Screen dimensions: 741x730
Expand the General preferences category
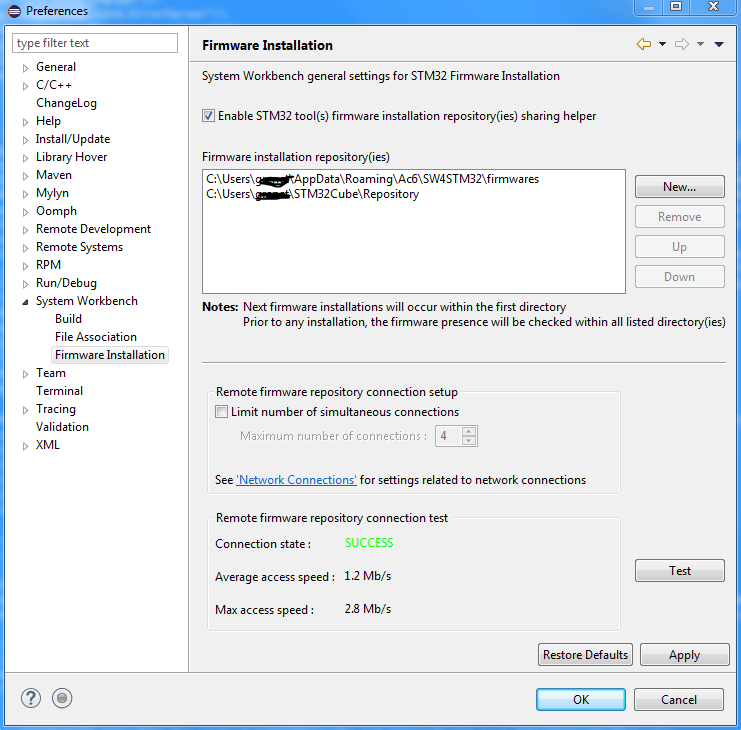[26, 68]
